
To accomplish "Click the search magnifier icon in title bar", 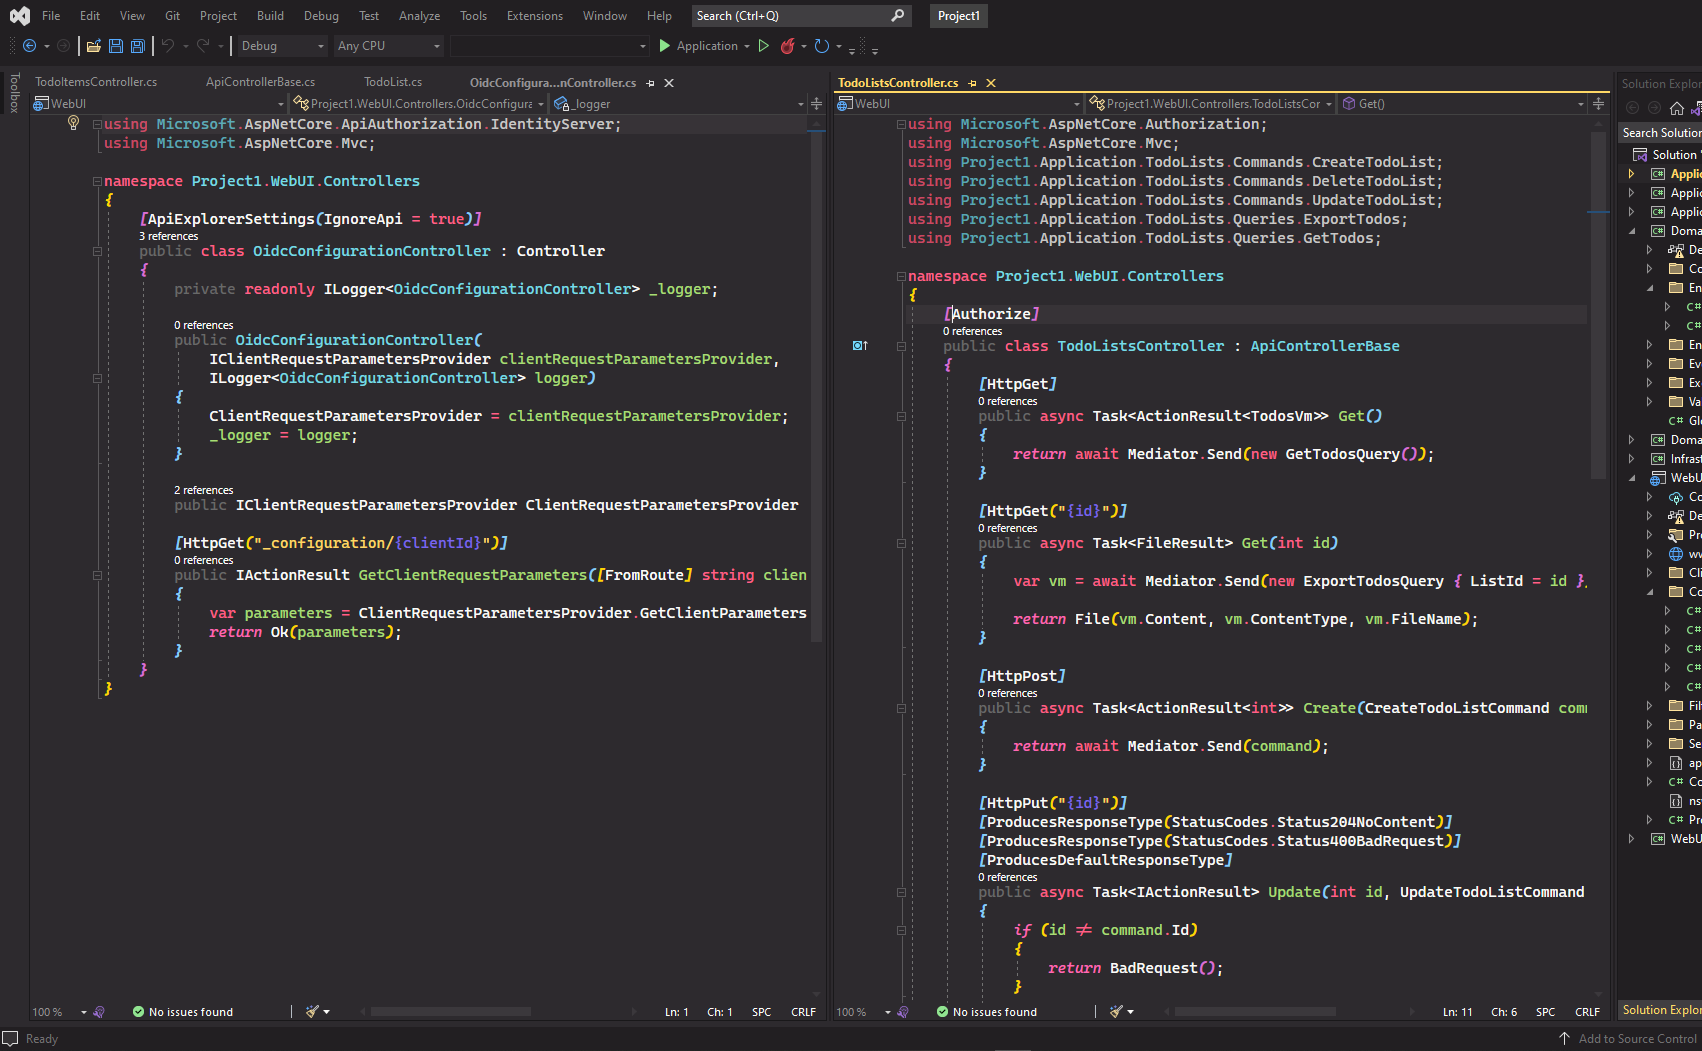I will [897, 16].
